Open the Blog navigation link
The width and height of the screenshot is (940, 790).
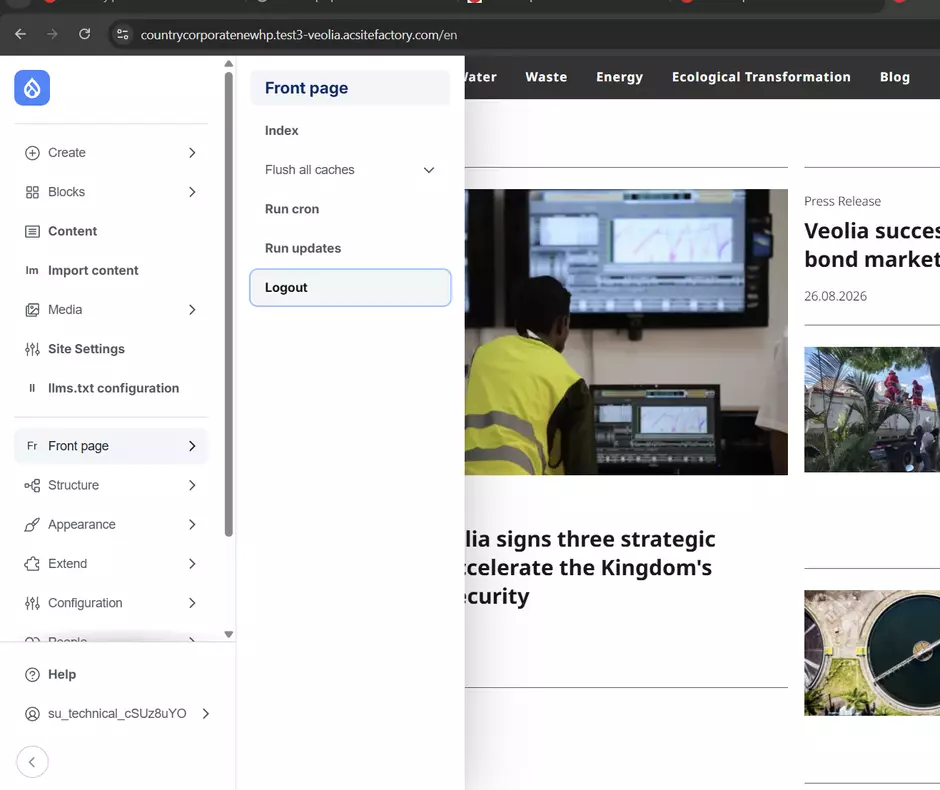pos(894,77)
